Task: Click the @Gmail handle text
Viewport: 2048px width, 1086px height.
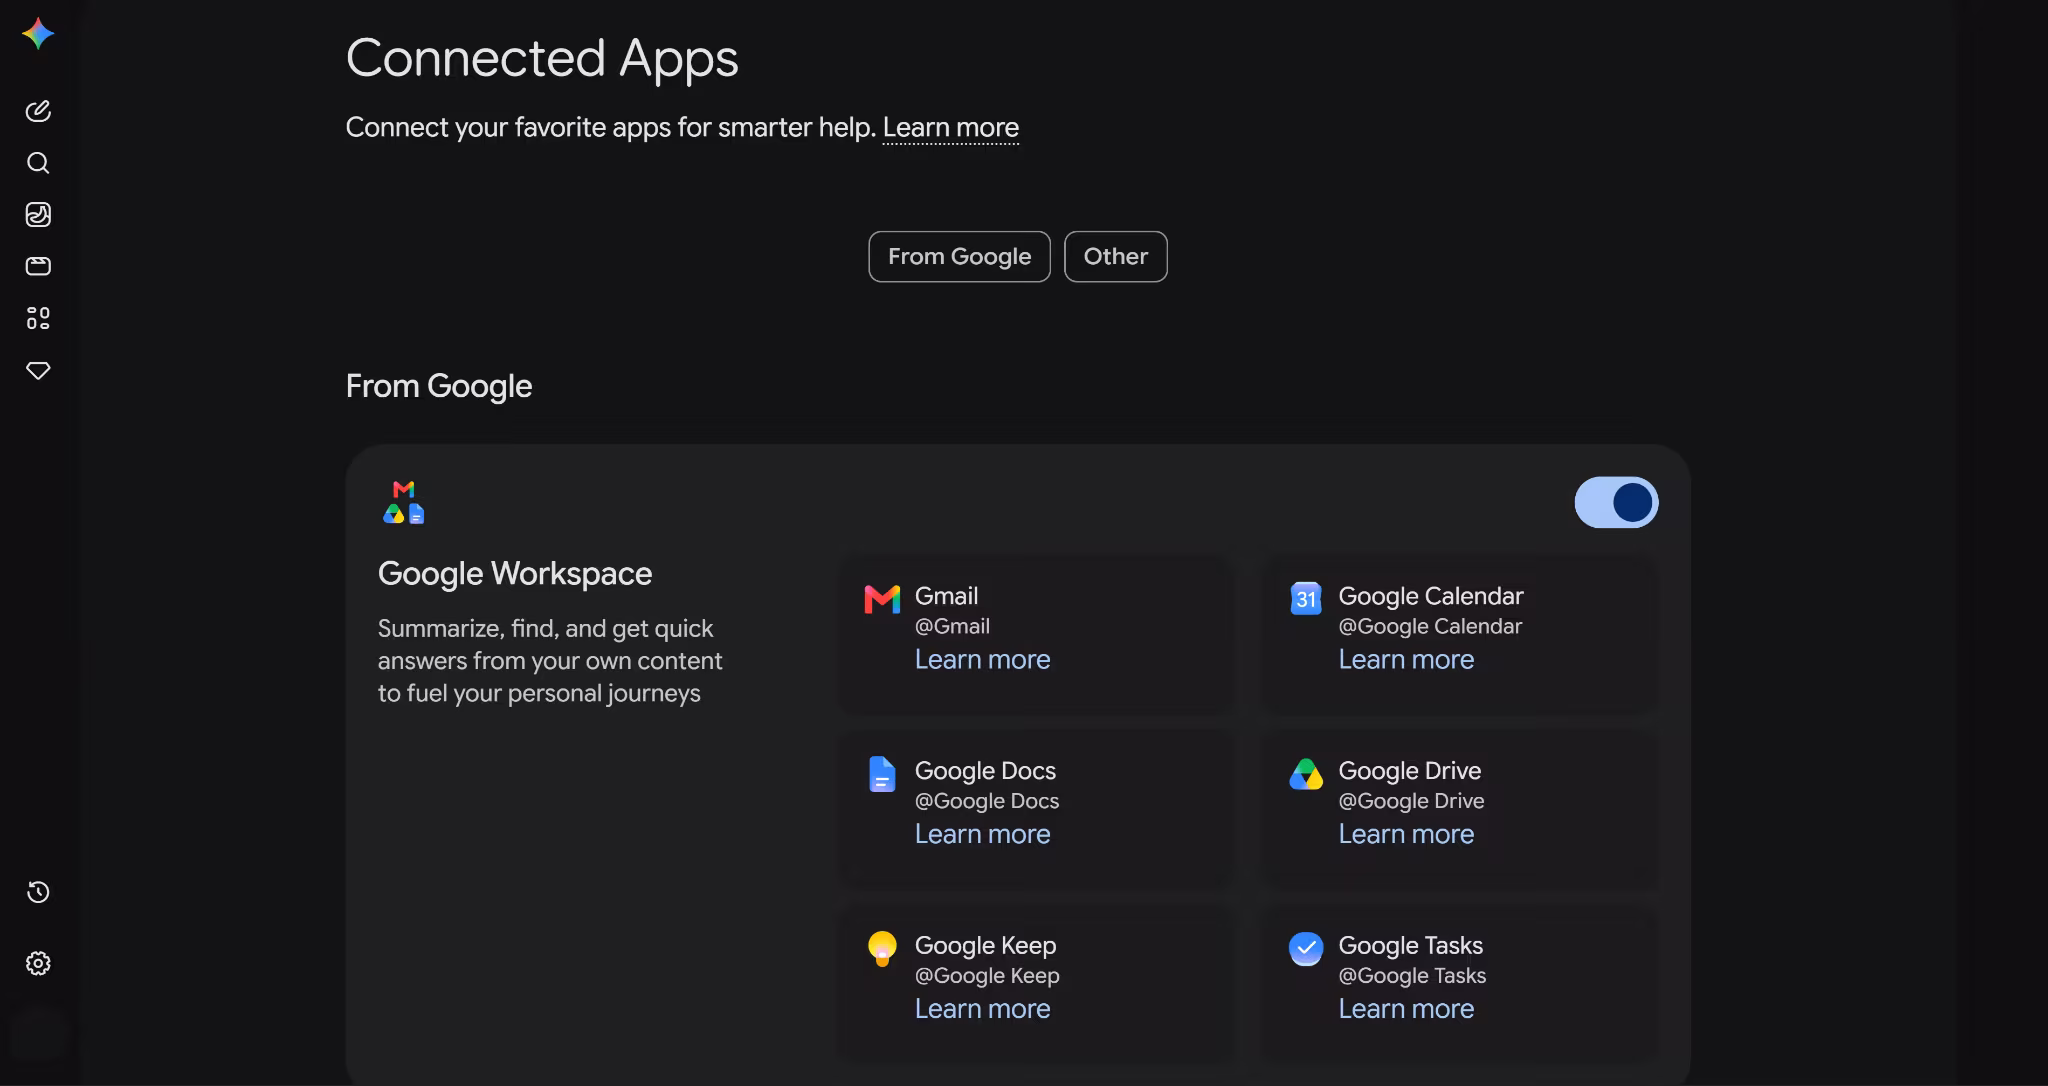Action: pyautogui.click(x=952, y=627)
